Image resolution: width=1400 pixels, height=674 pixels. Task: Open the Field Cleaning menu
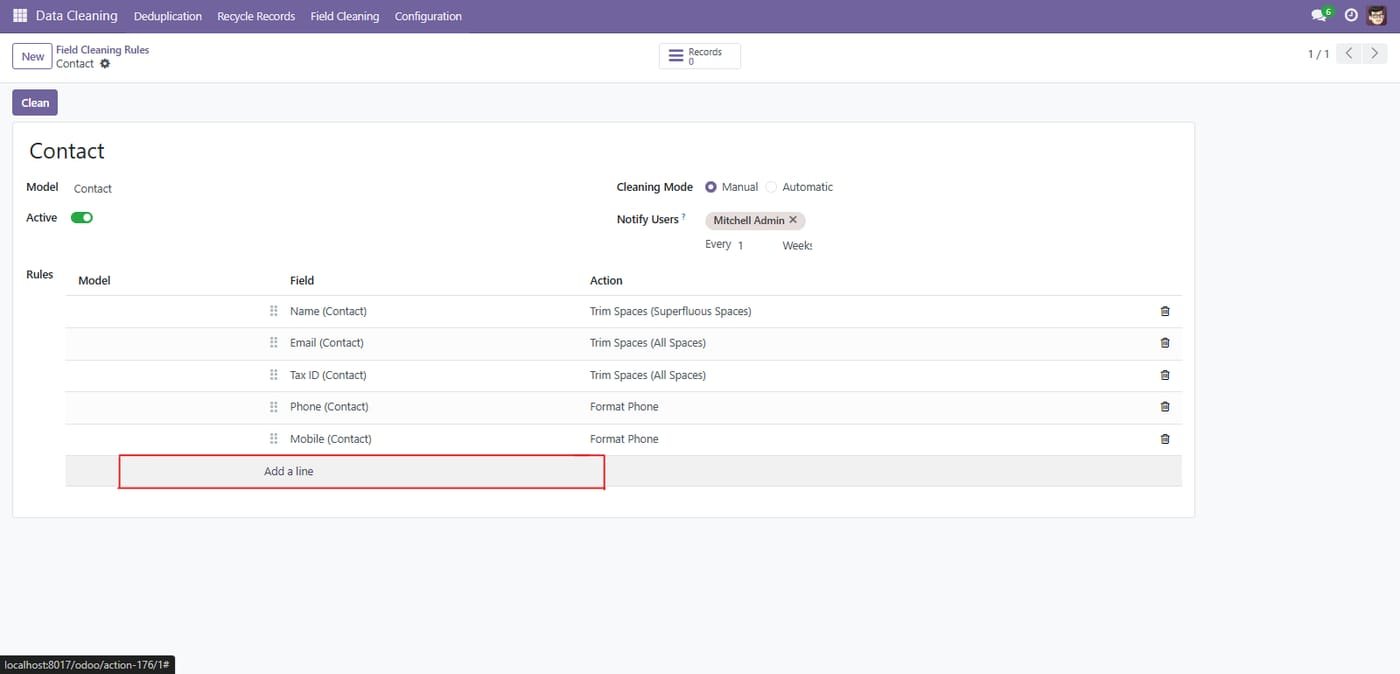click(x=345, y=16)
